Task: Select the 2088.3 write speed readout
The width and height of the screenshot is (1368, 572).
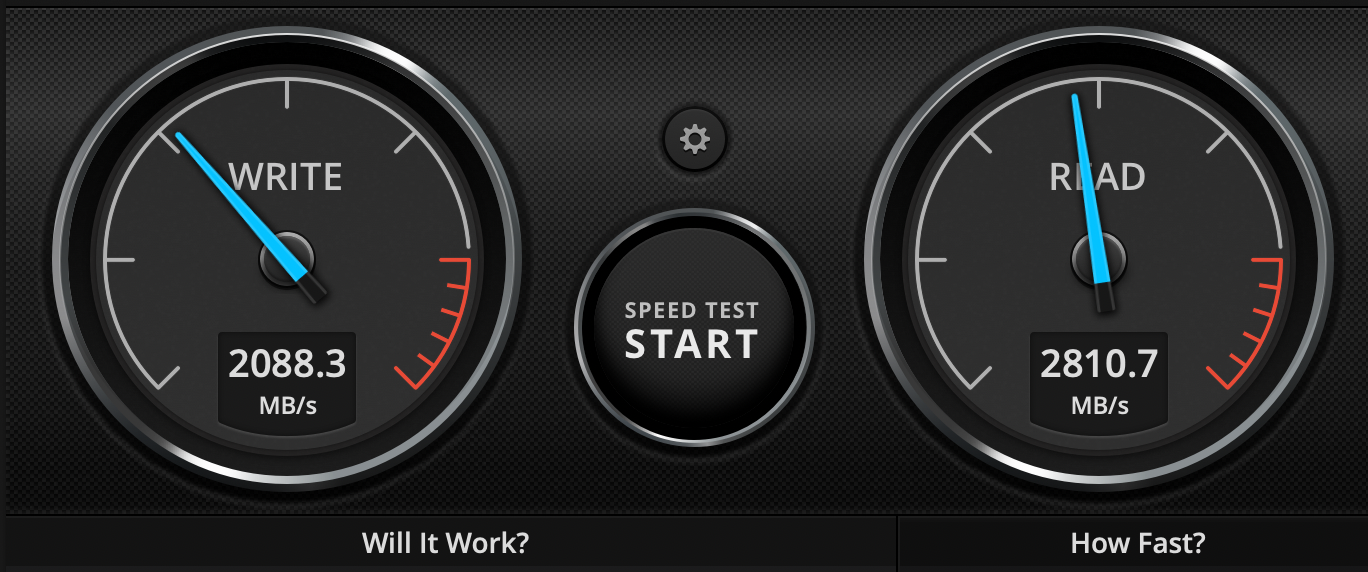Action: 287,363
